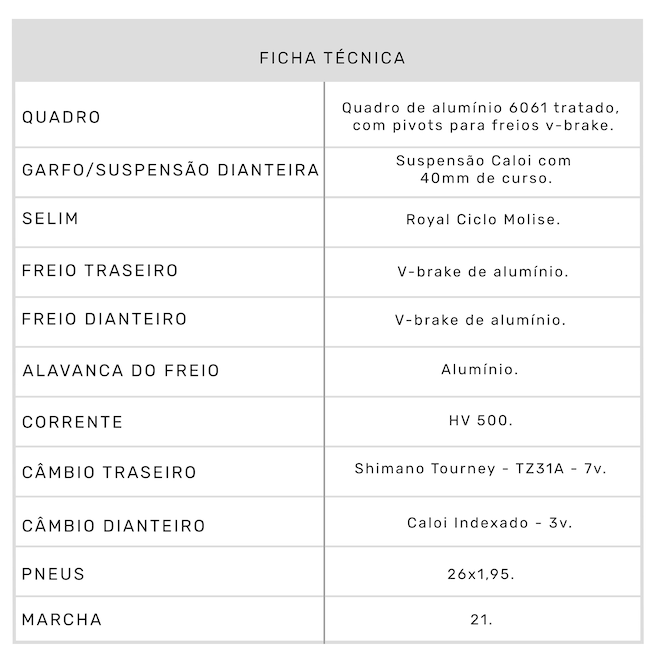Select the CÂMBIO DIANTEIRO label
Screen dimensions: 660x660
coord(114,525)
